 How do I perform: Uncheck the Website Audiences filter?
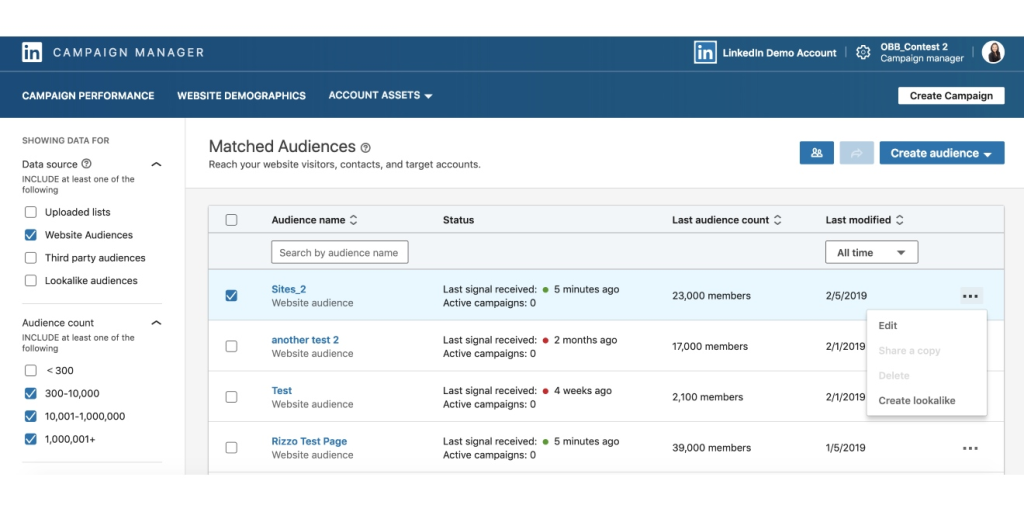(31, 235)
